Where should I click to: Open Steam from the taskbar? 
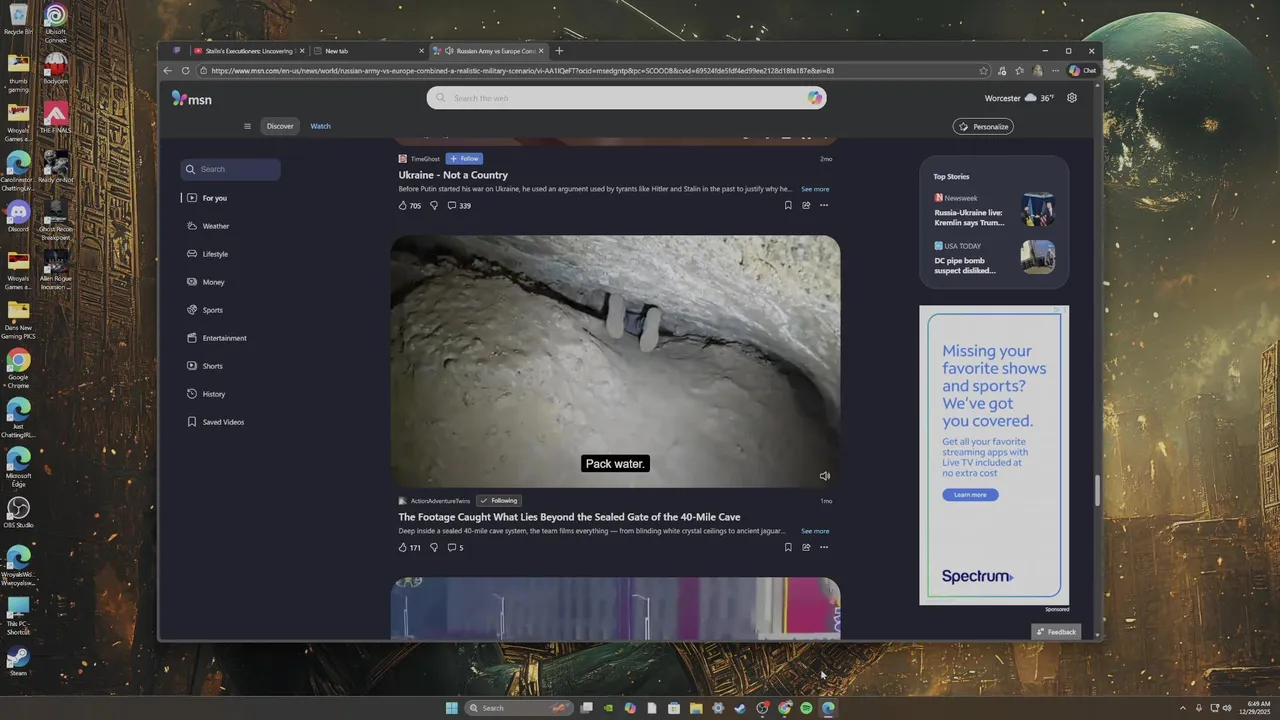(x=740, y=708)
